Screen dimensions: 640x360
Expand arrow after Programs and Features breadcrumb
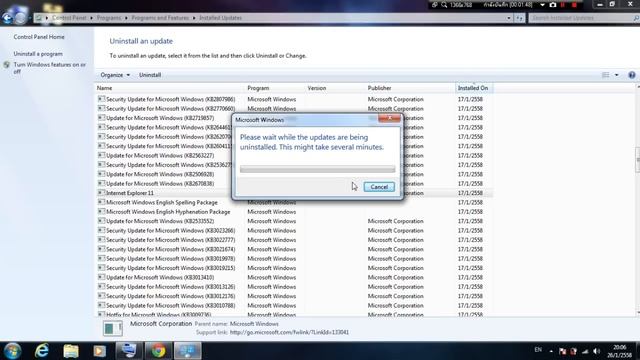coord(194,18)
